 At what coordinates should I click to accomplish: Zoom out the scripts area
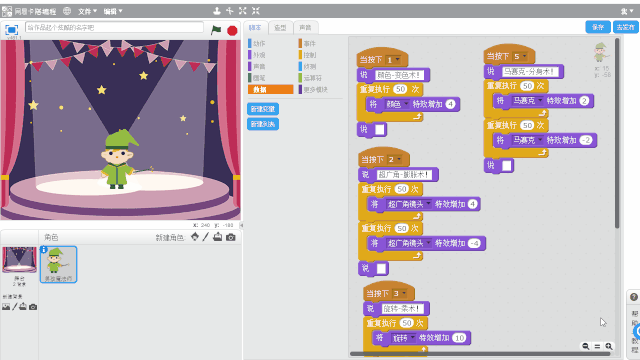click(x=586, y=346)
